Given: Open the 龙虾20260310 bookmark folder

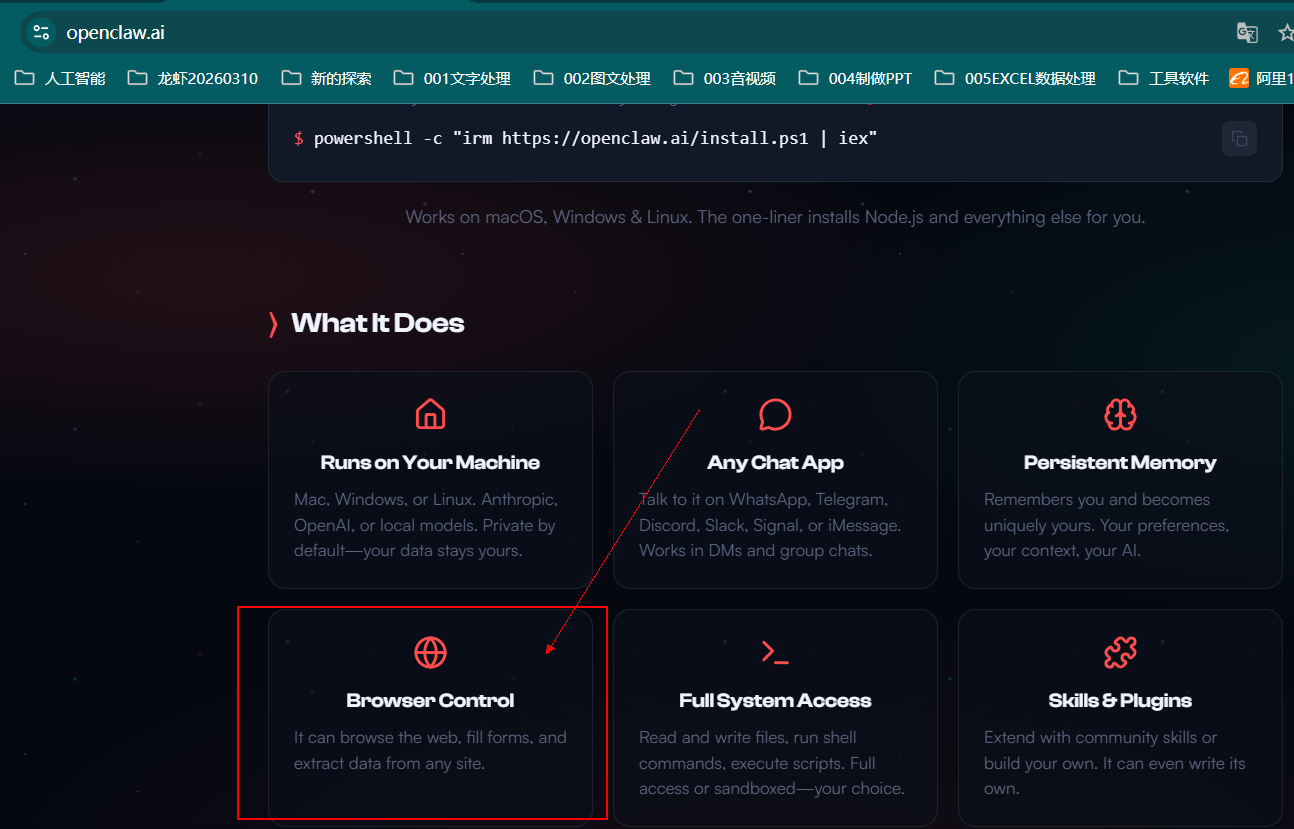Looking at the screenshot, I should click(193, 78).
